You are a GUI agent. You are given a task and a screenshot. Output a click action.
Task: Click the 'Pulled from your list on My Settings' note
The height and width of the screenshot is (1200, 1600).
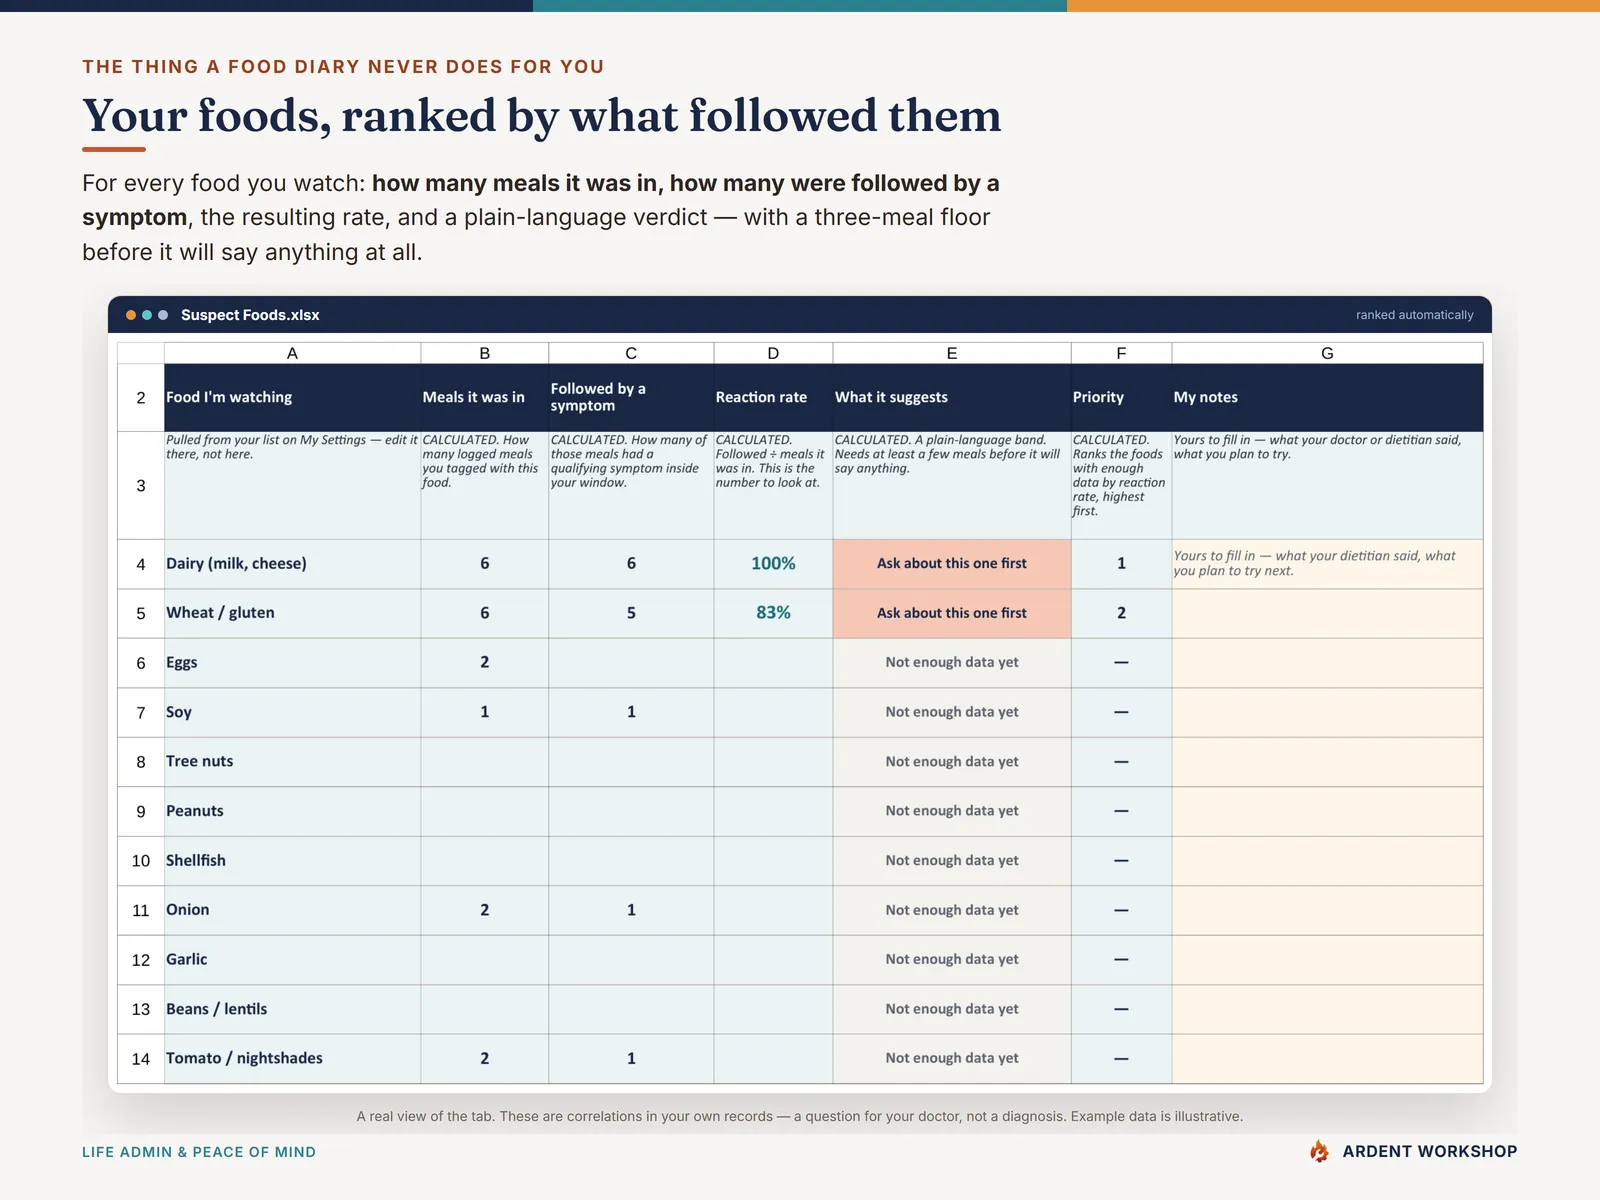(x=292, y=485)
